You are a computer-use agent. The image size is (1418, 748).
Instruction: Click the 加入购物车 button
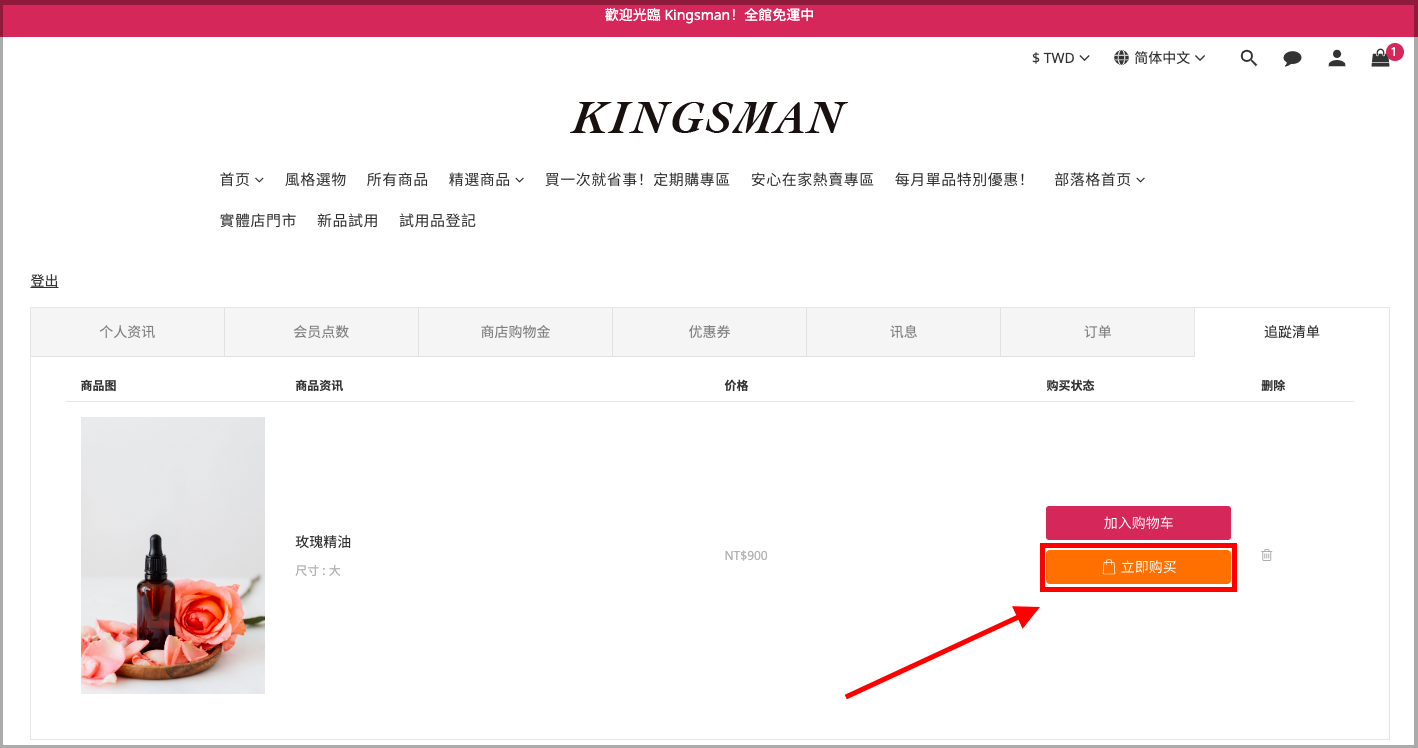click(x=1138, y=523)
